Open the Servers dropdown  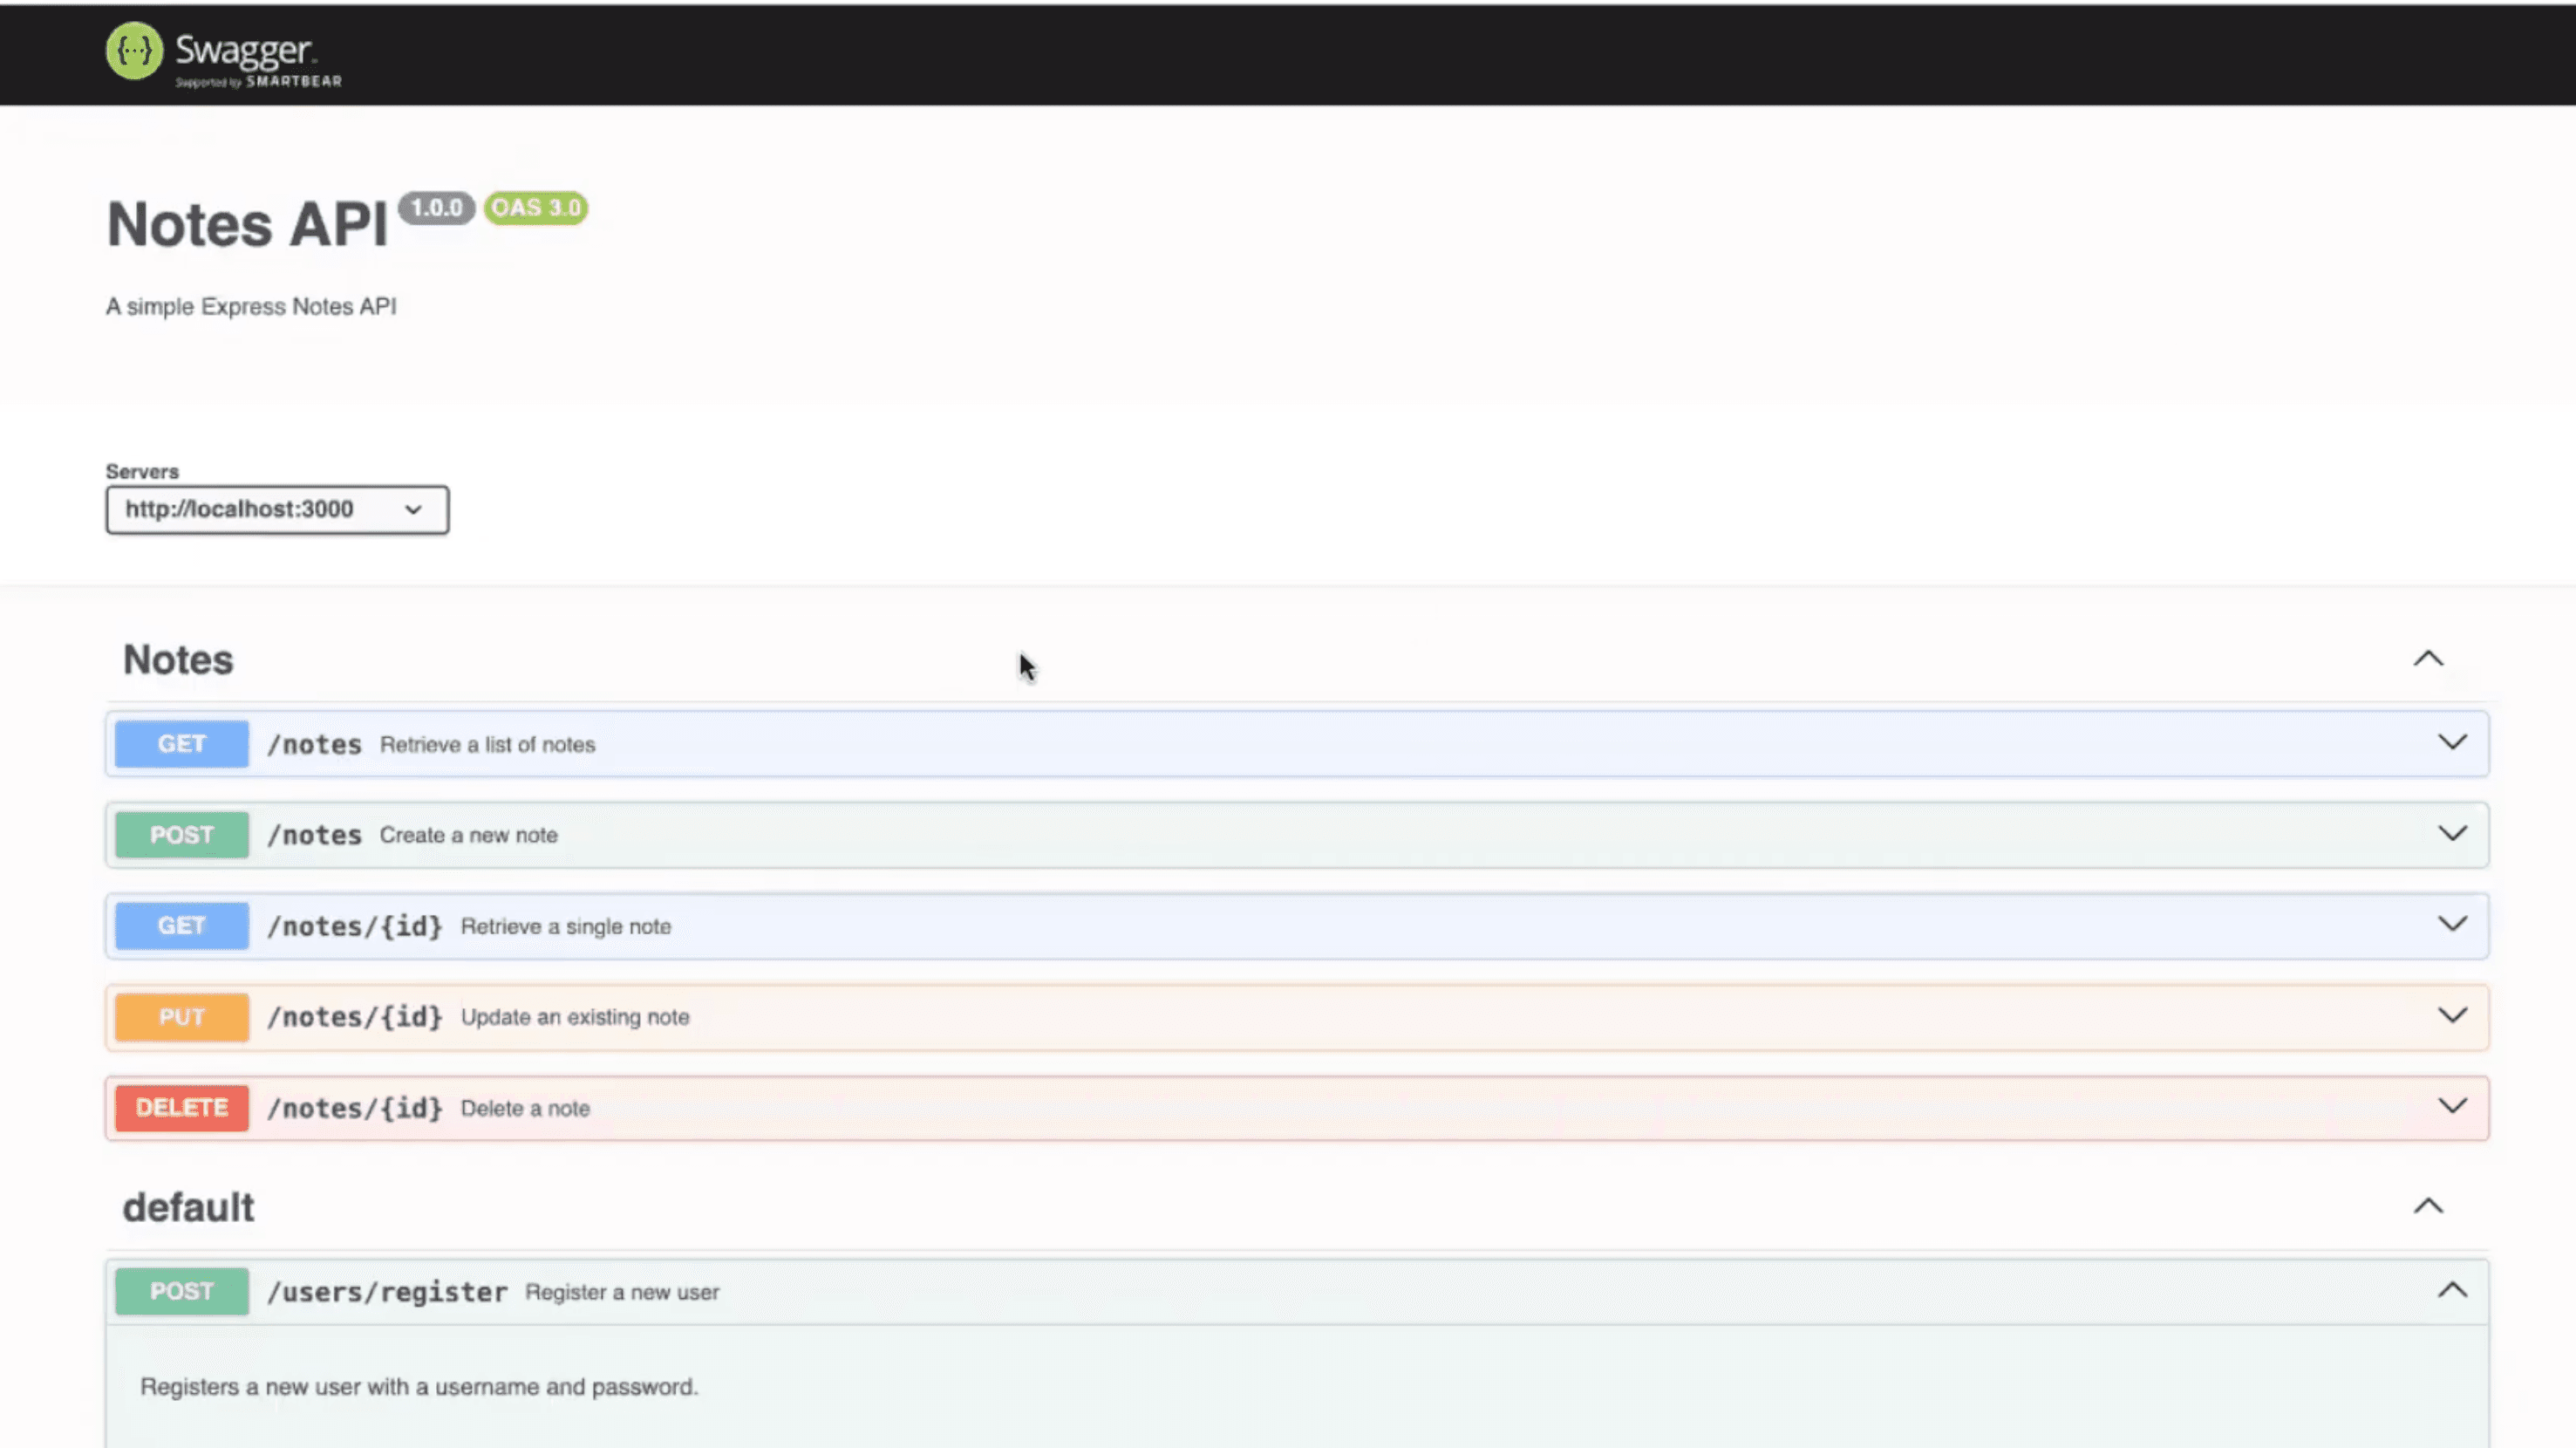coord(277,510)
